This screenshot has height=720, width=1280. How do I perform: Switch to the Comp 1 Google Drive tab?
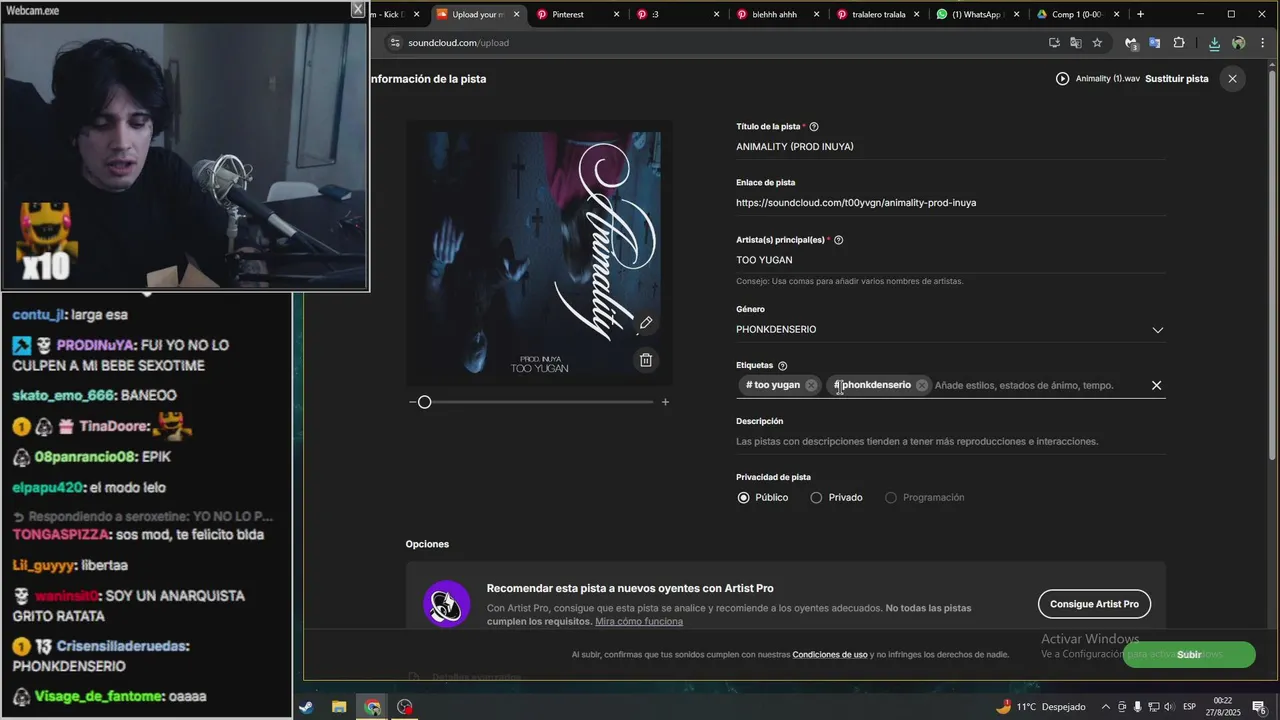[x=1078, y=14]
